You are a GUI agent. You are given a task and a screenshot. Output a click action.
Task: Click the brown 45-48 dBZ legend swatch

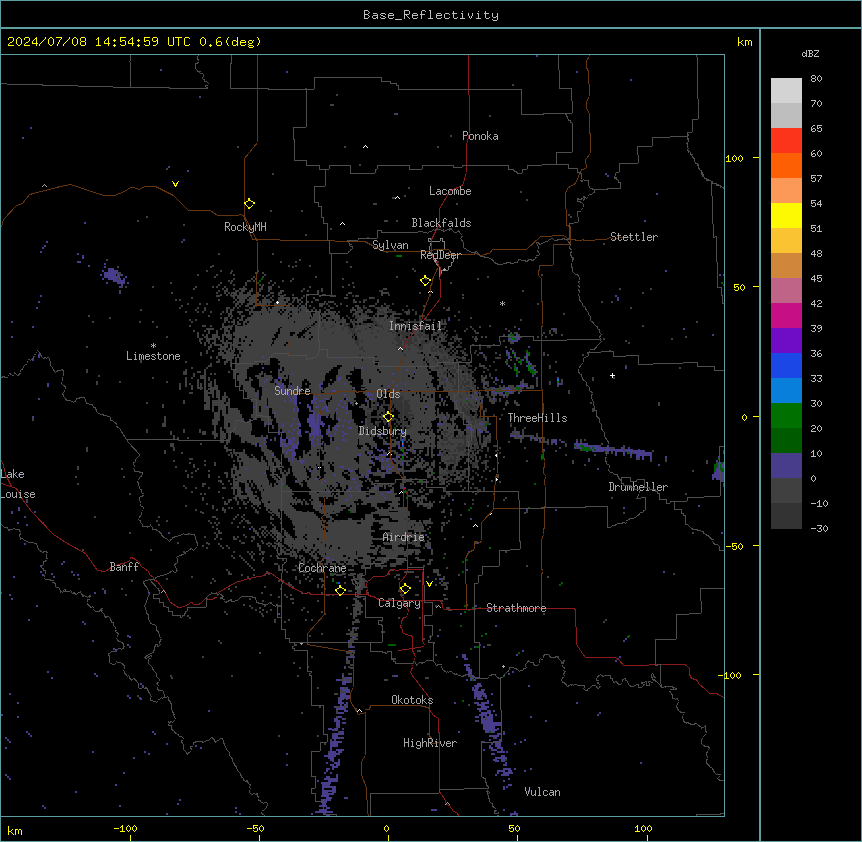click(x=786, y=265)
